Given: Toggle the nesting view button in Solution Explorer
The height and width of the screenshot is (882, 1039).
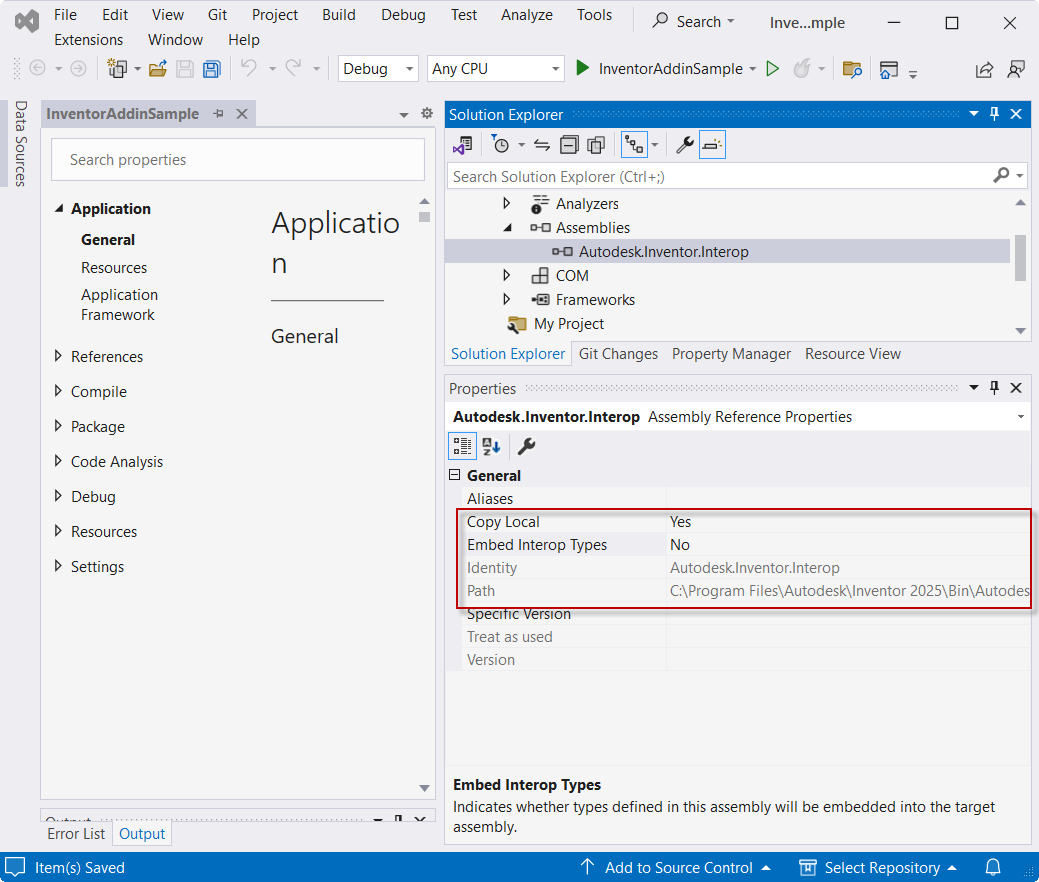Looking at the screenshot, I should [634, 144].
